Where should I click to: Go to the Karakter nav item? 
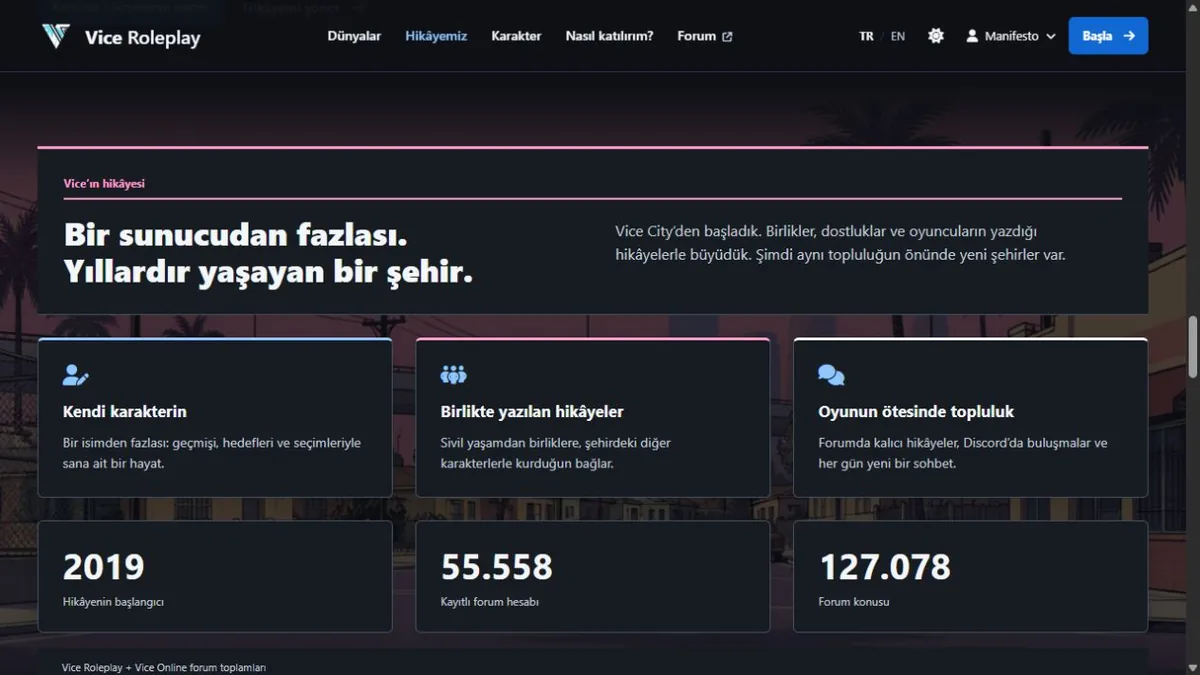point(516,36)
